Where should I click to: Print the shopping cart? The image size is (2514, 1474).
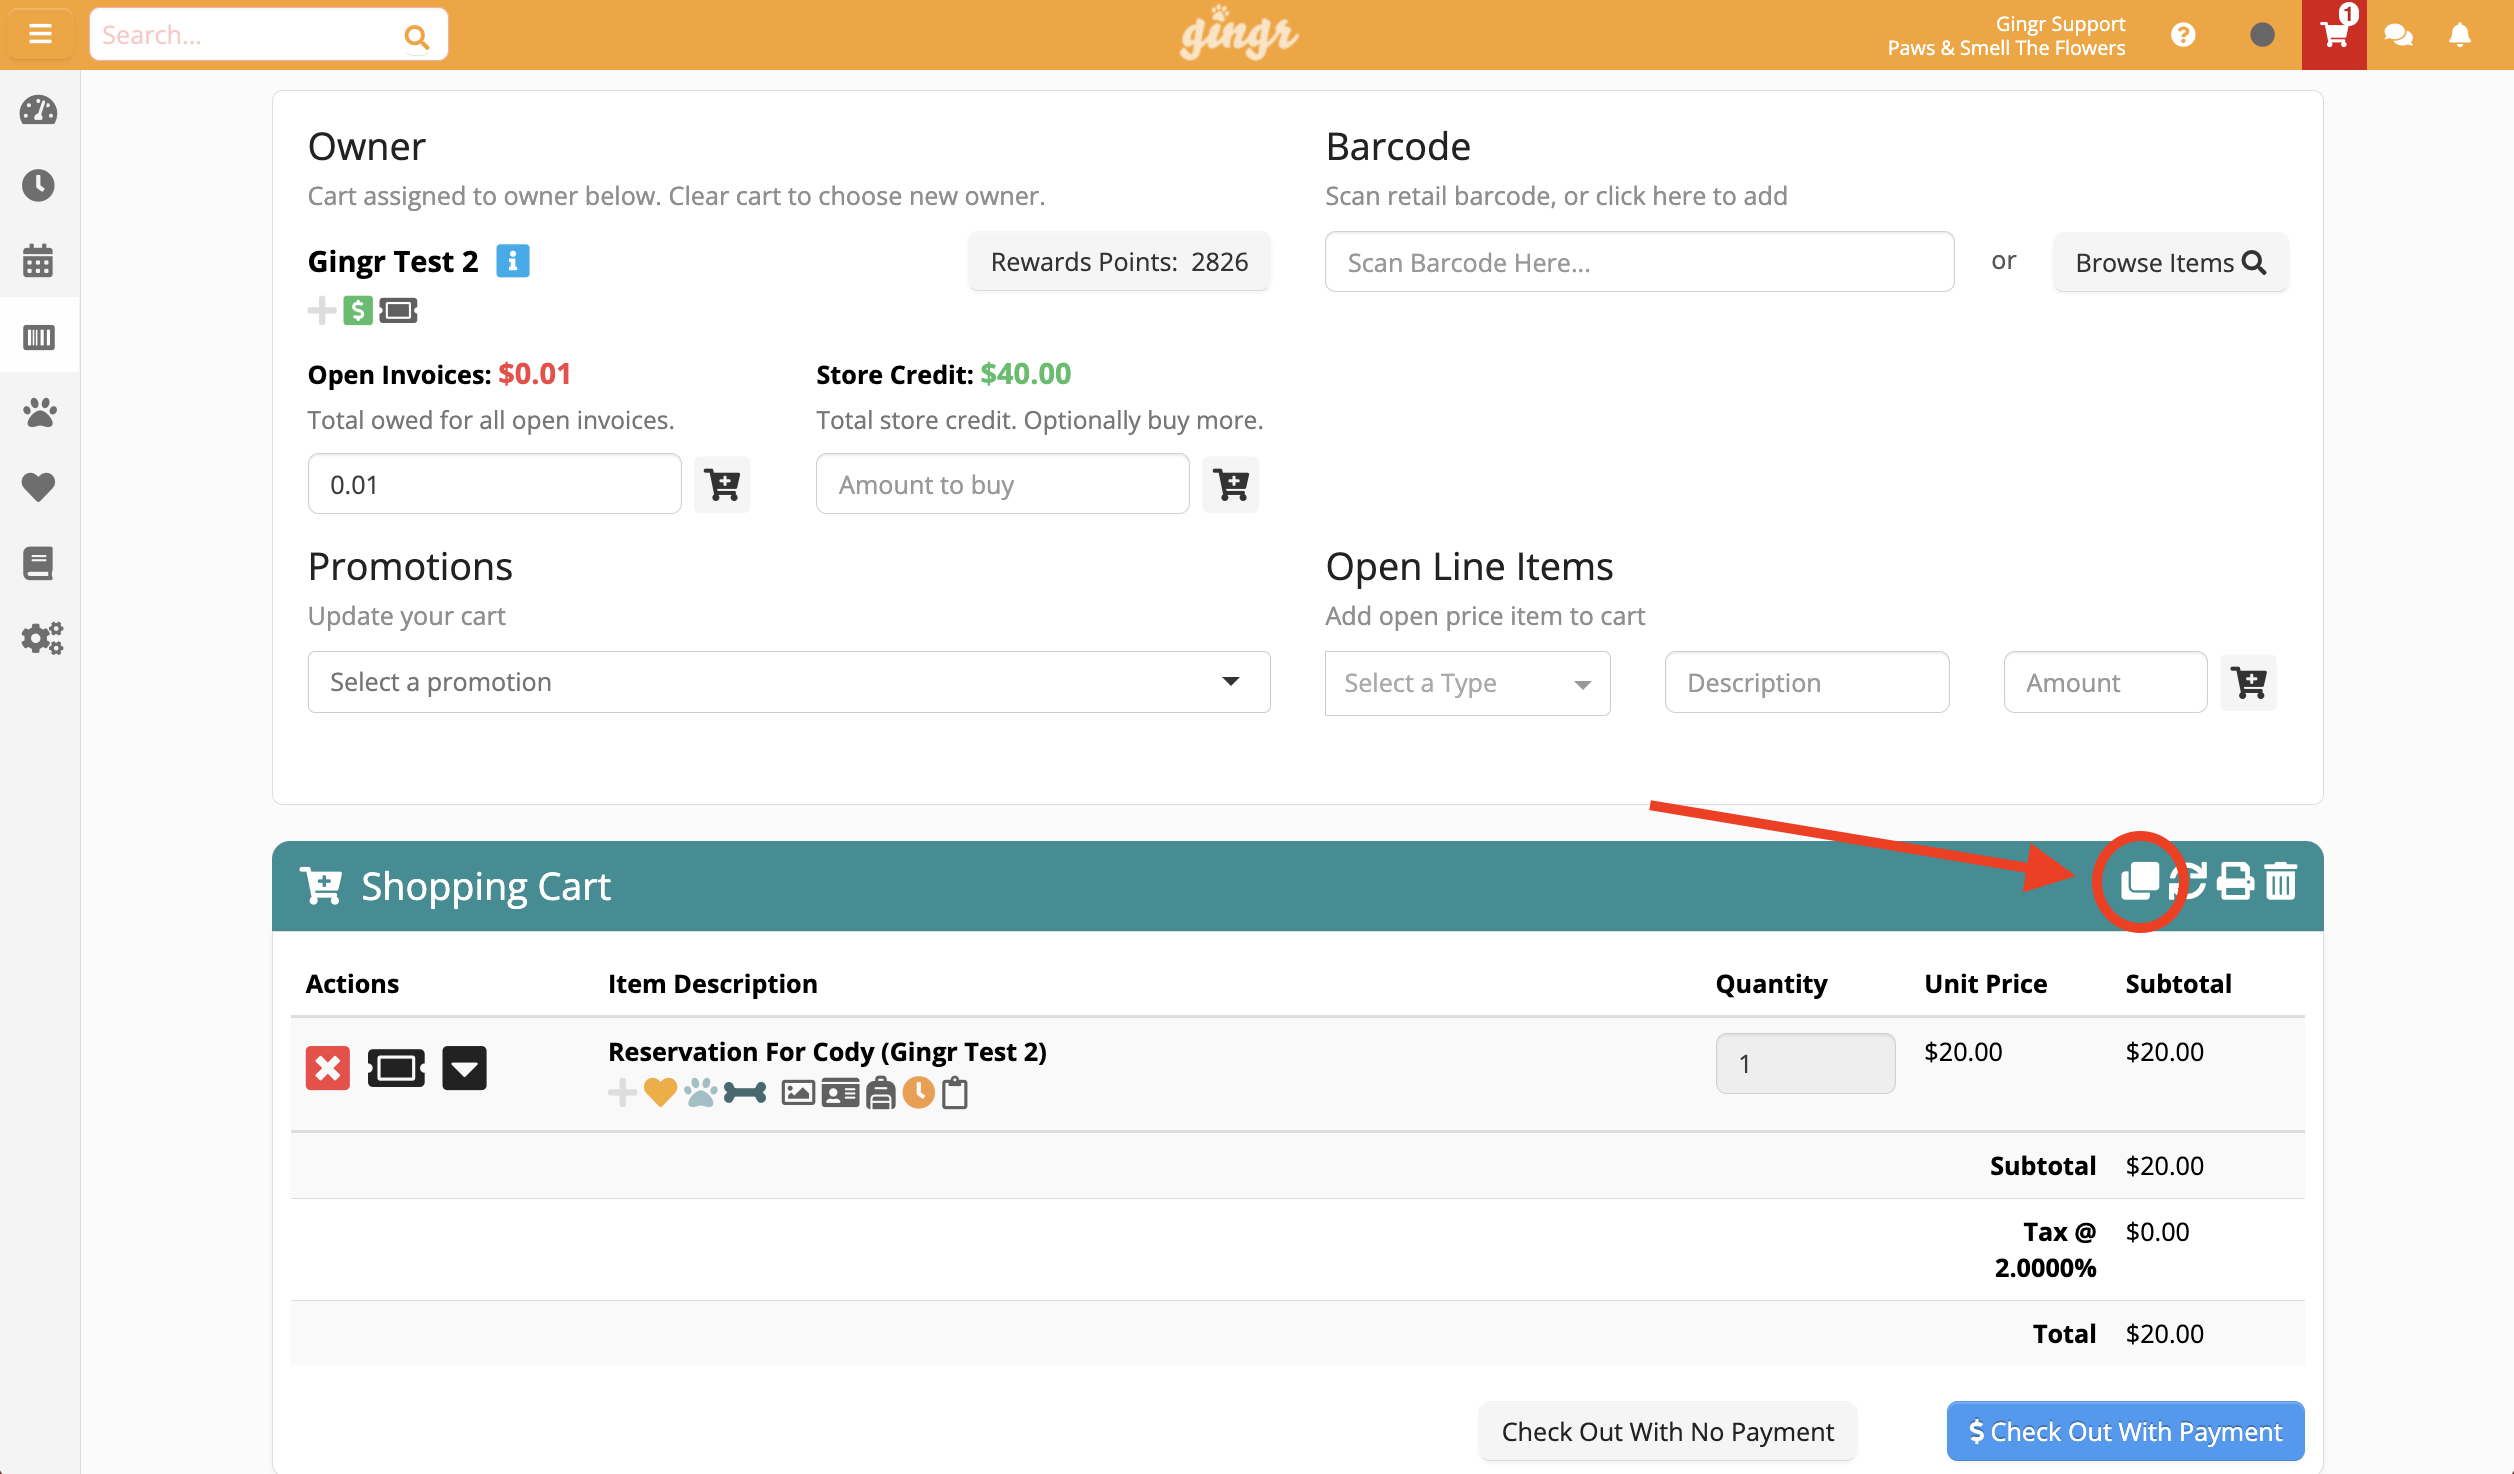click(2235, 881)
